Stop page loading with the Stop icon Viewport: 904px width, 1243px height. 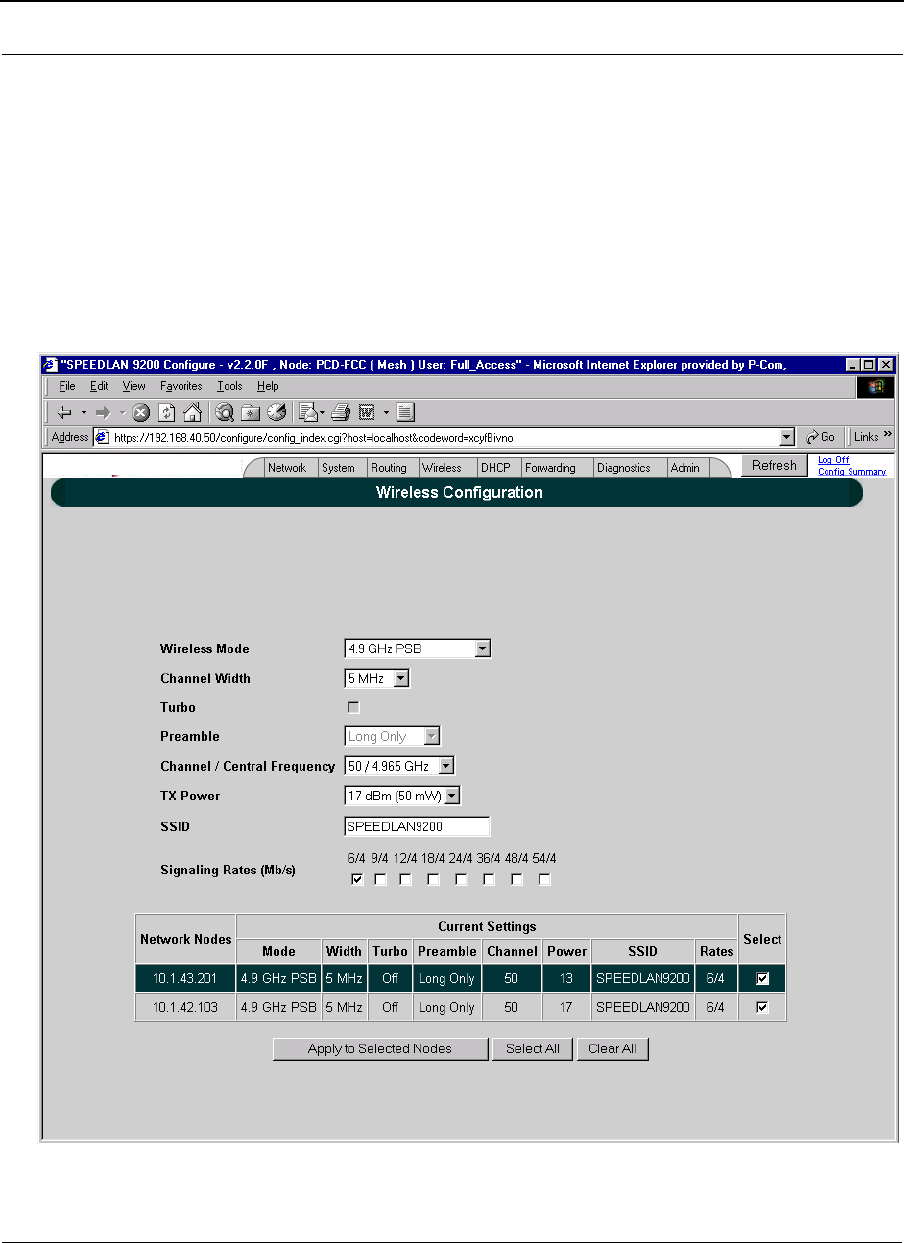pyautogui.click(x=141, y=412)
